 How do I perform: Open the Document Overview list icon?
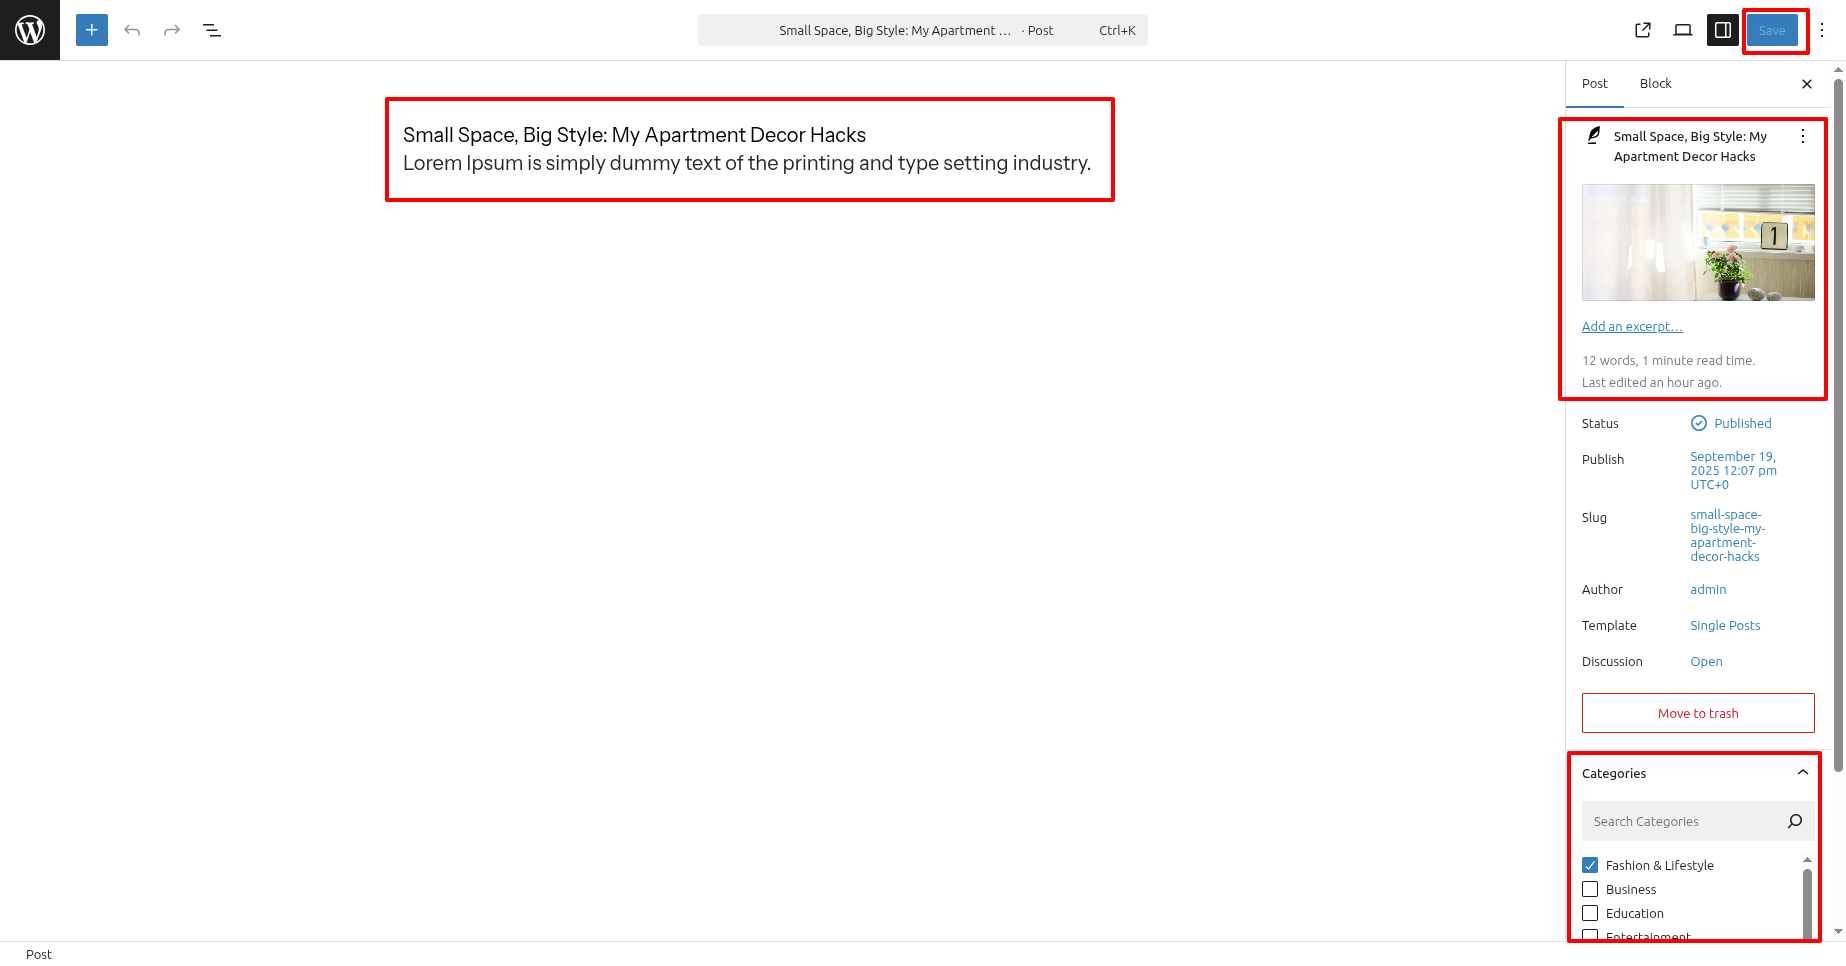[x=212, y=30]
